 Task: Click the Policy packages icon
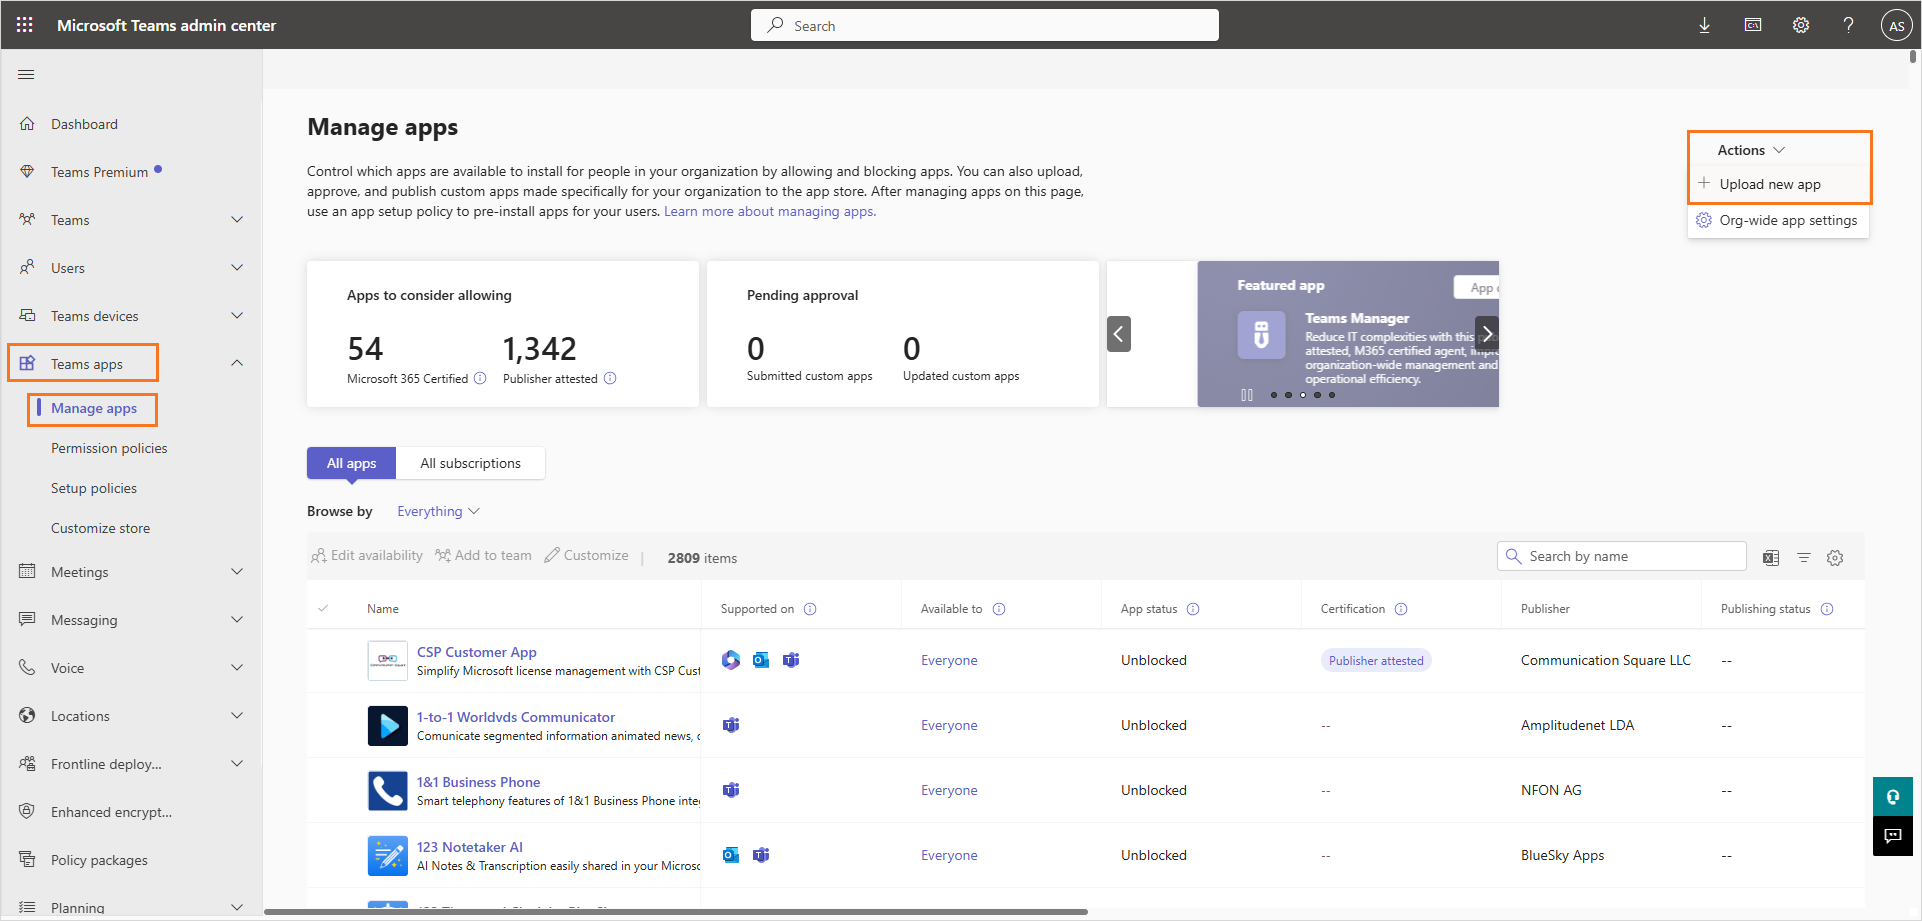point(27,859)
